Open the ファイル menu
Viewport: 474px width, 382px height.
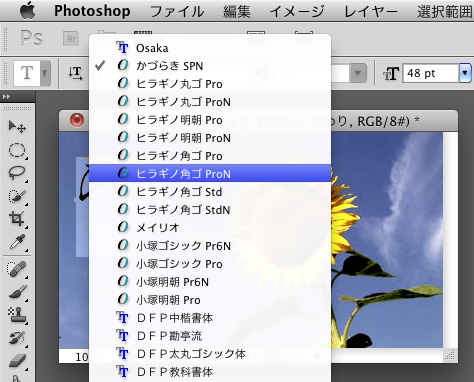tap(177, 12)
